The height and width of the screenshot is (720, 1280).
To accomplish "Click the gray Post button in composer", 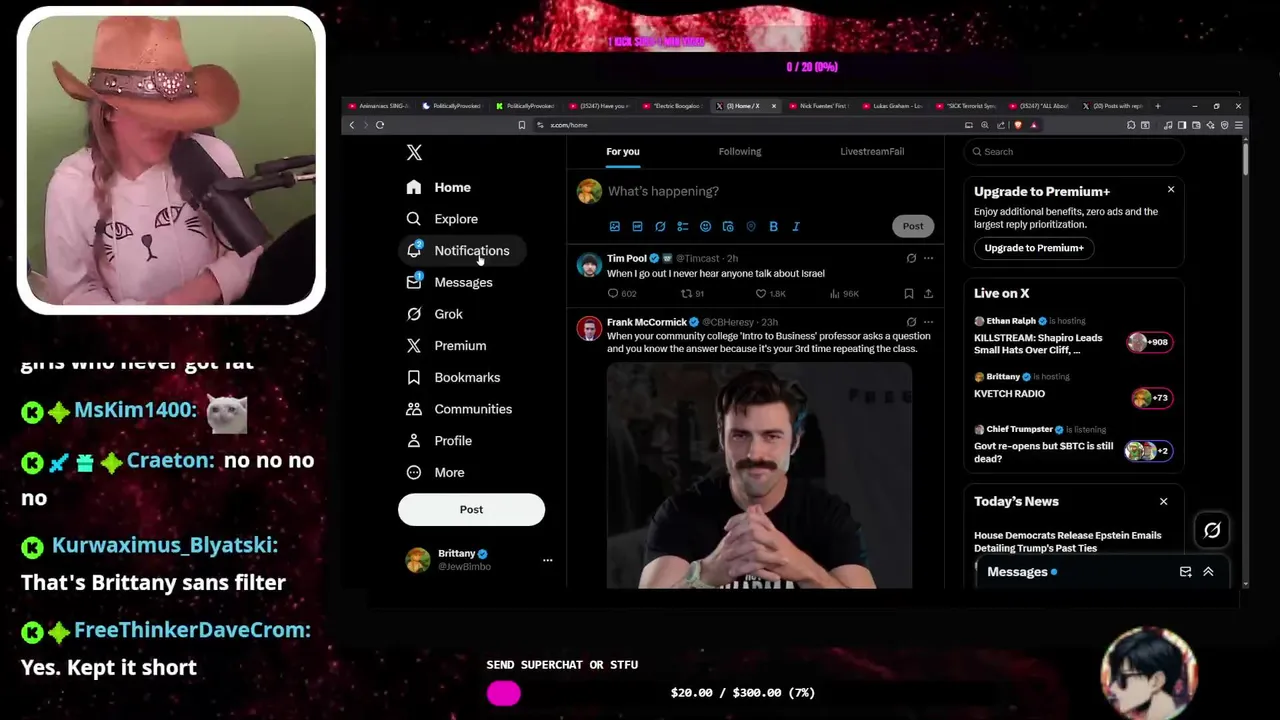I will [x=913, y=226].
